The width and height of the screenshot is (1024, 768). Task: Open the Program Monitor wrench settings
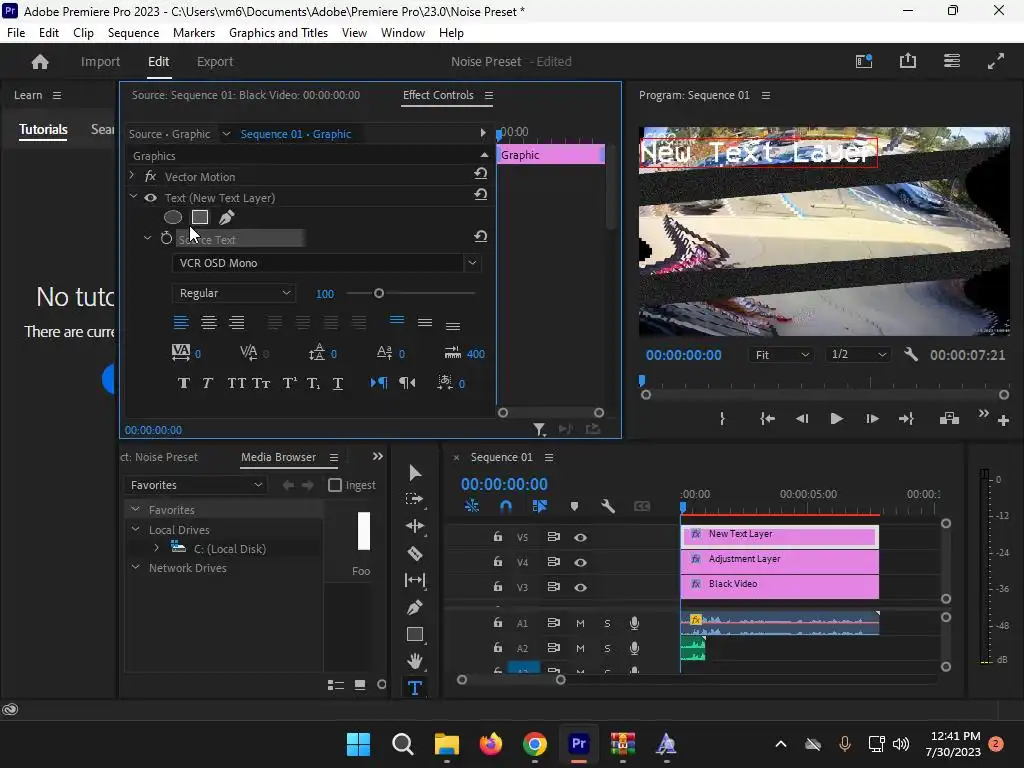910,355
